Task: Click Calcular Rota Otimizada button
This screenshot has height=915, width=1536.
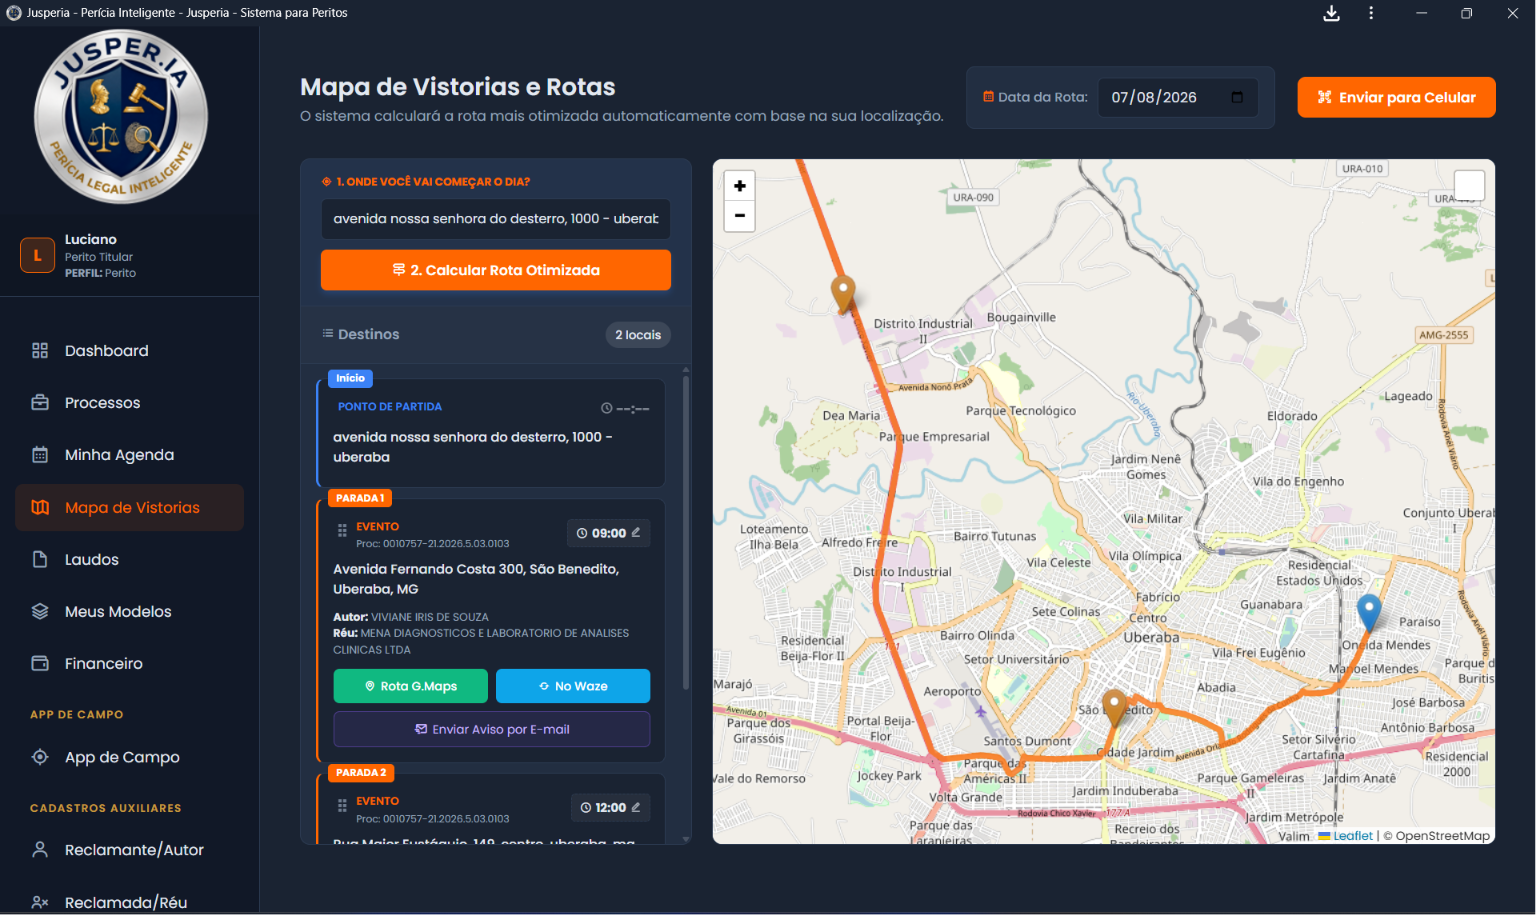Action: click(x=496, y=270)
